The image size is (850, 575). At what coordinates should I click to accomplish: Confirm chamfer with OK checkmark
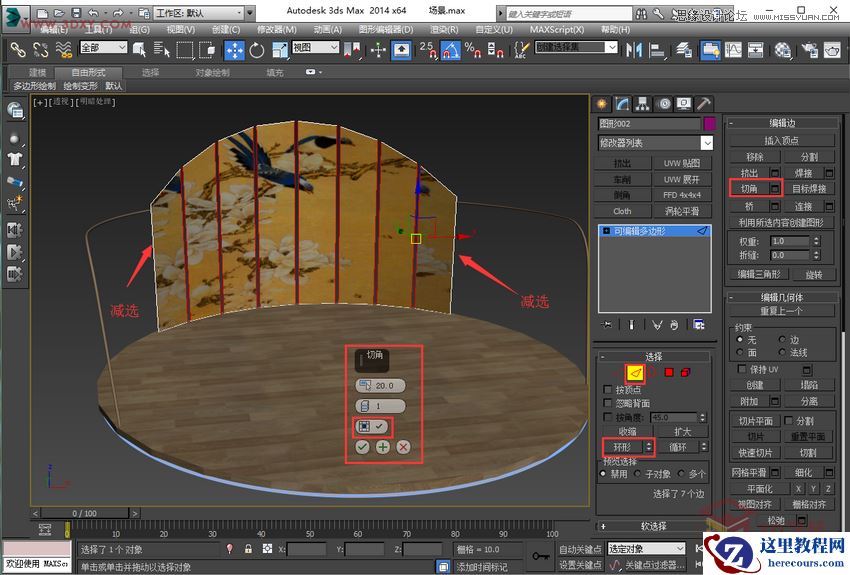[x=362, y=447]
